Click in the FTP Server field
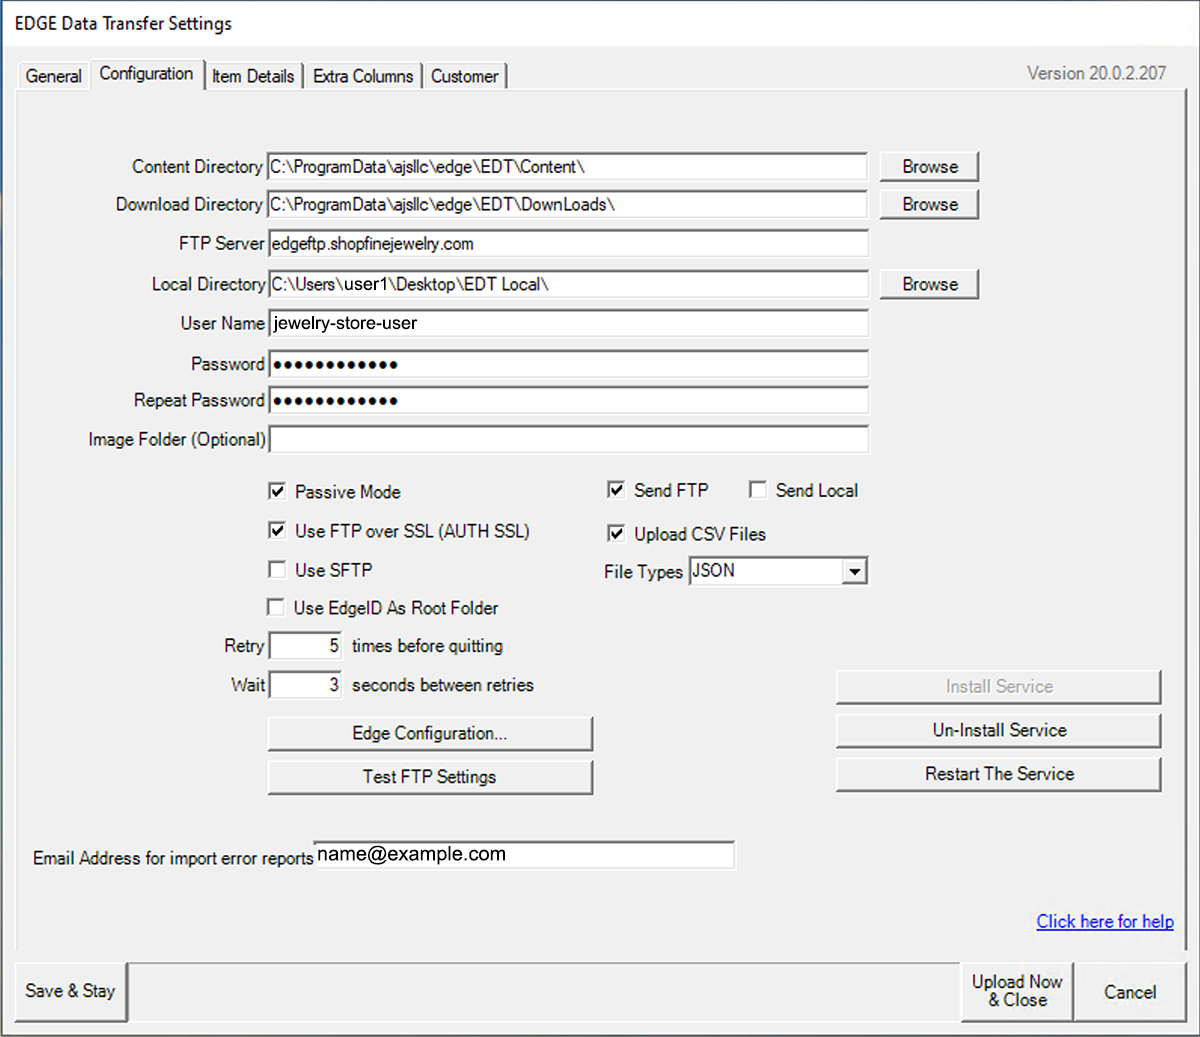1200x1037 pixels. pos(568,244)
